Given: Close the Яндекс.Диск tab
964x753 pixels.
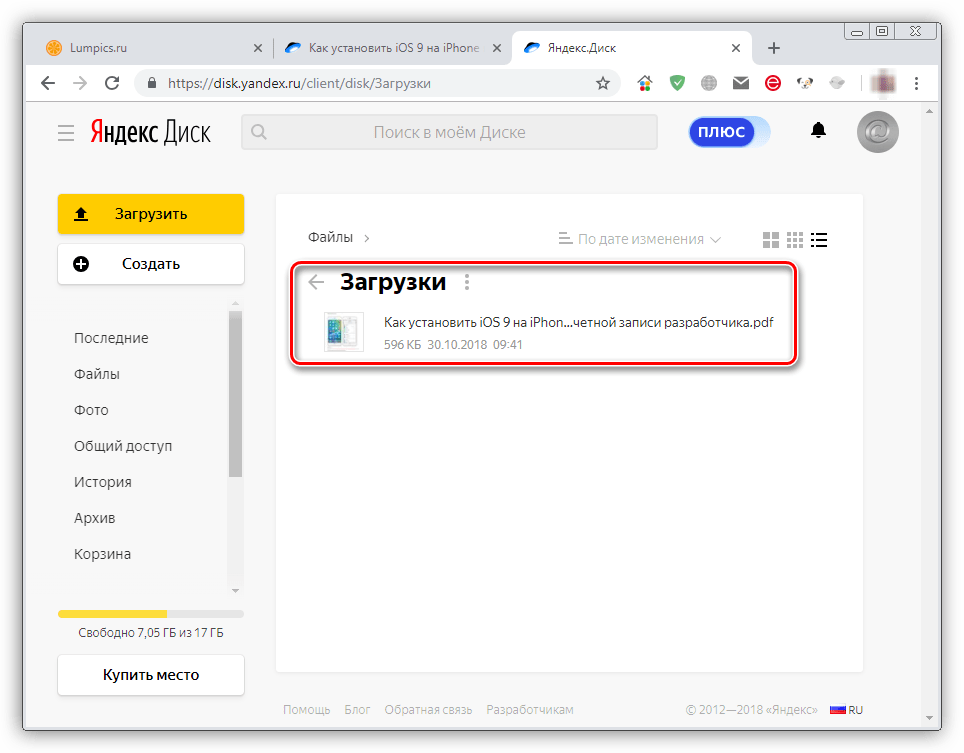Looking at the screenshot, I should tap(736, 48).
